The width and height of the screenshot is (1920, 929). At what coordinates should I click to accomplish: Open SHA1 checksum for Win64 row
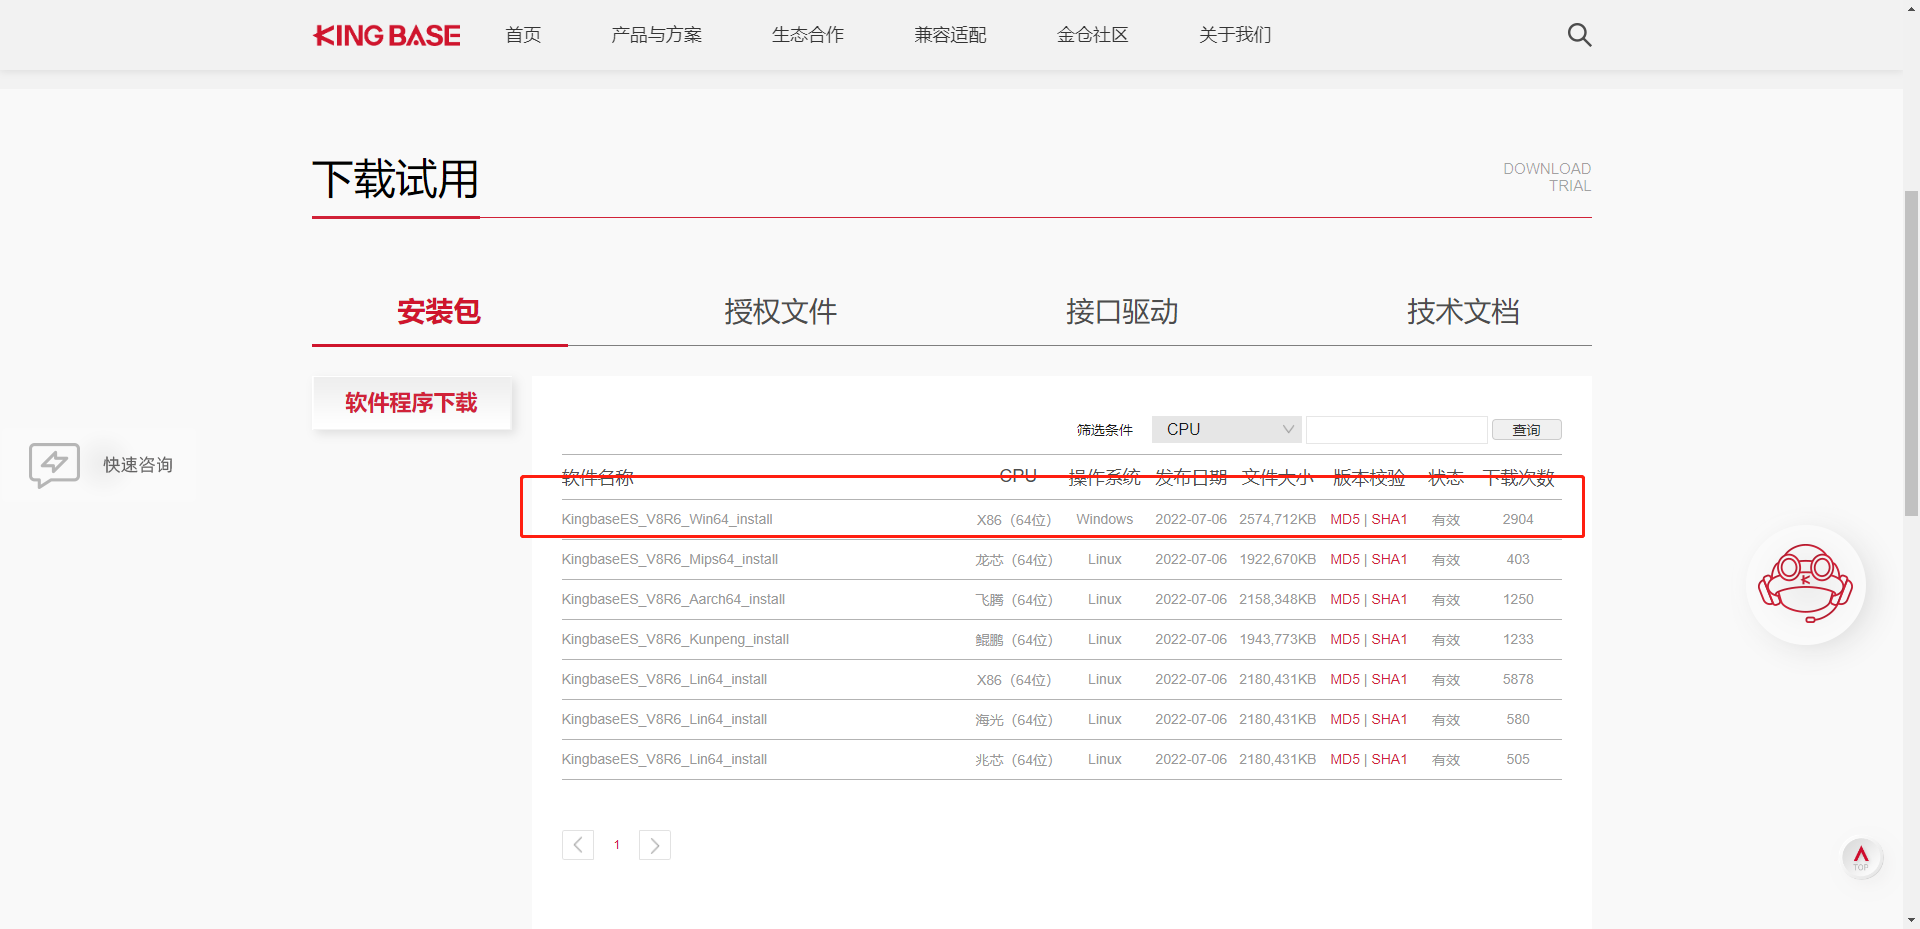(1389, 519)
